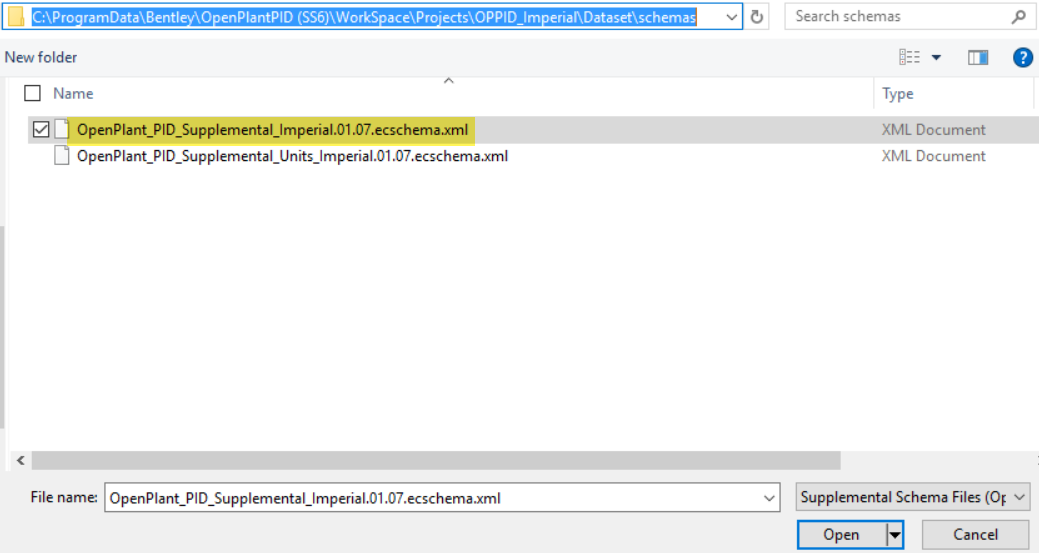Uncheck OpenPlant_PID_Supplemental_Imperial.01.07 file checkbox
Viewport: 1039px width, 553px height.
click(41, 130)
